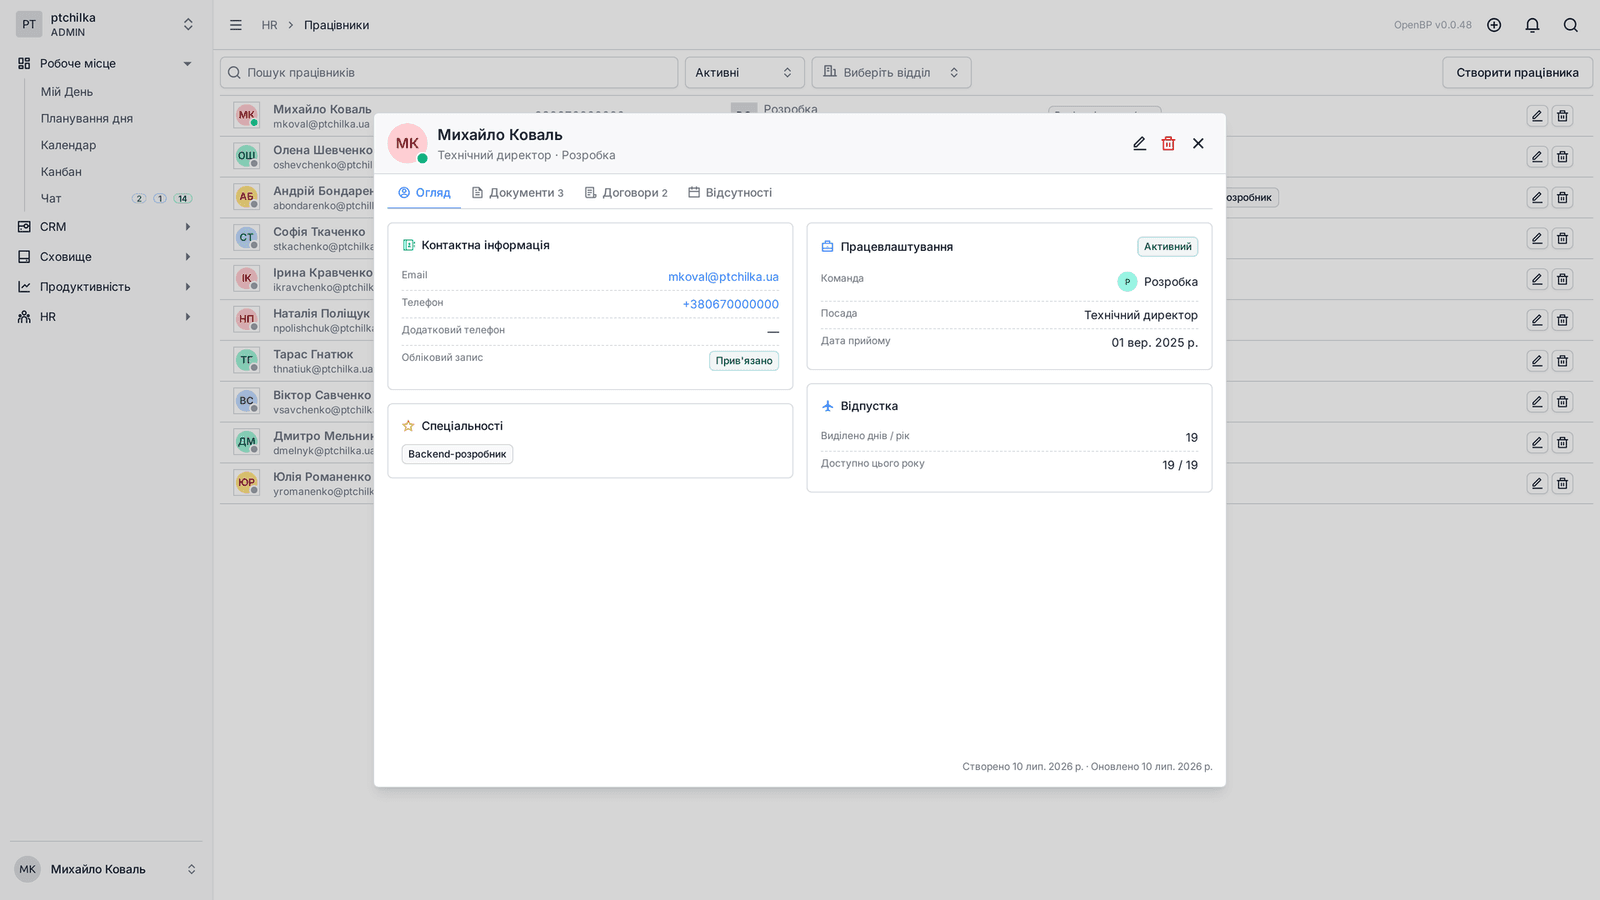
Task: Open notifications bell icon
Action: 1532,25
